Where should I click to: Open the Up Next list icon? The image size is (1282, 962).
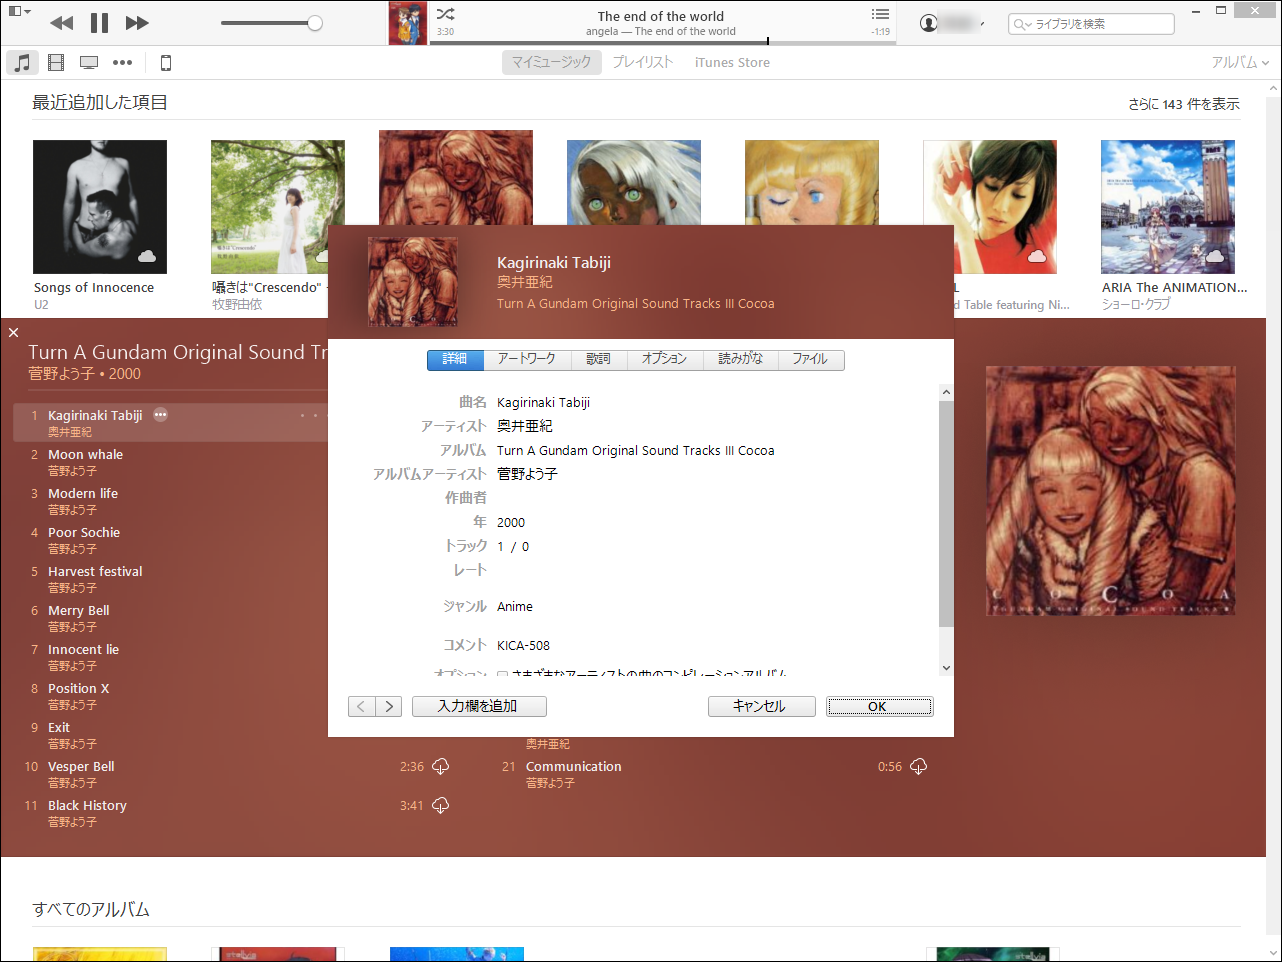tap(880, 15)
